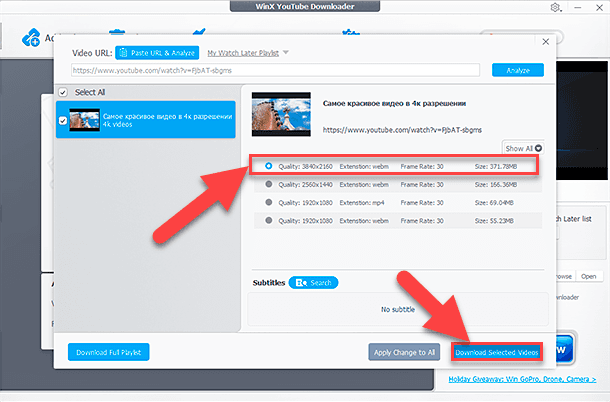Select the 1920x1080 mp4 quality option
Screen dimensions: 610x402
[x=268, y=202]
